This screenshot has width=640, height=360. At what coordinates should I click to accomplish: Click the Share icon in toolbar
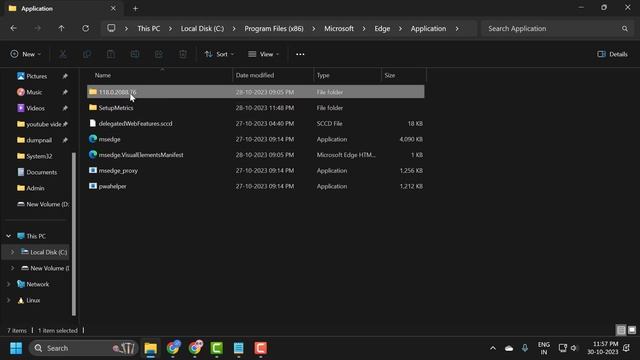(x=159, y=54)
